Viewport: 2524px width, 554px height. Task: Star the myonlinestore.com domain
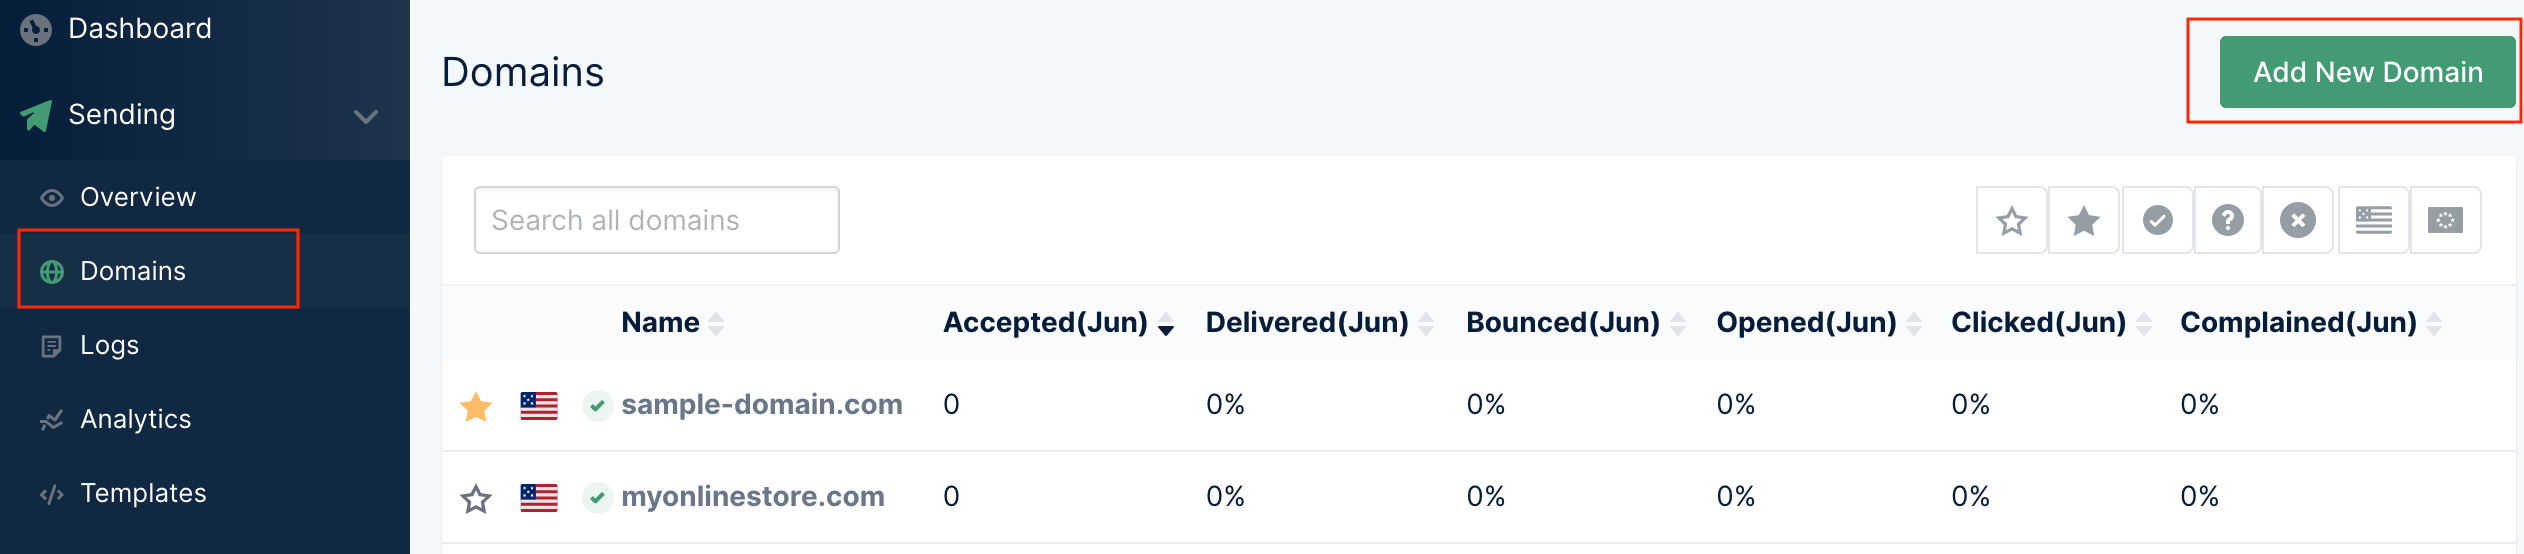click(476, 498)
